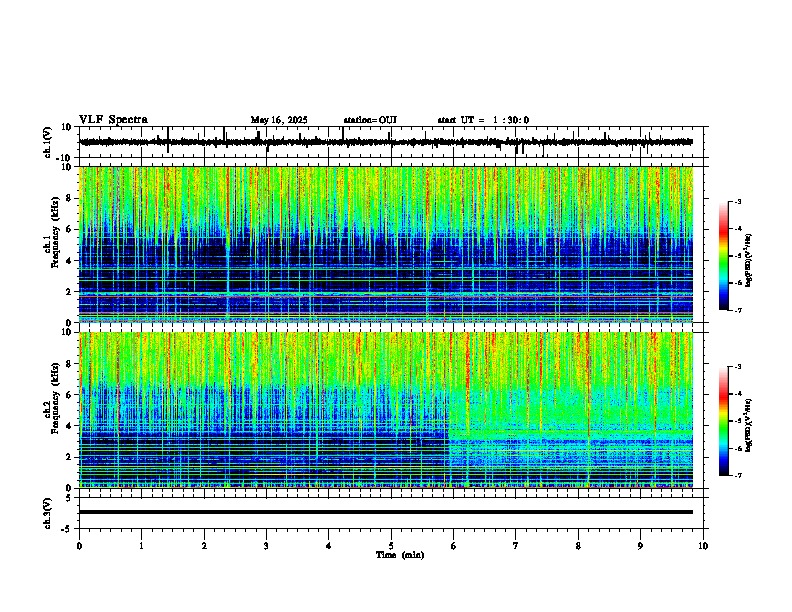Click the "start UT = 1 :30: 0" header text

click(x=483, y=120)
